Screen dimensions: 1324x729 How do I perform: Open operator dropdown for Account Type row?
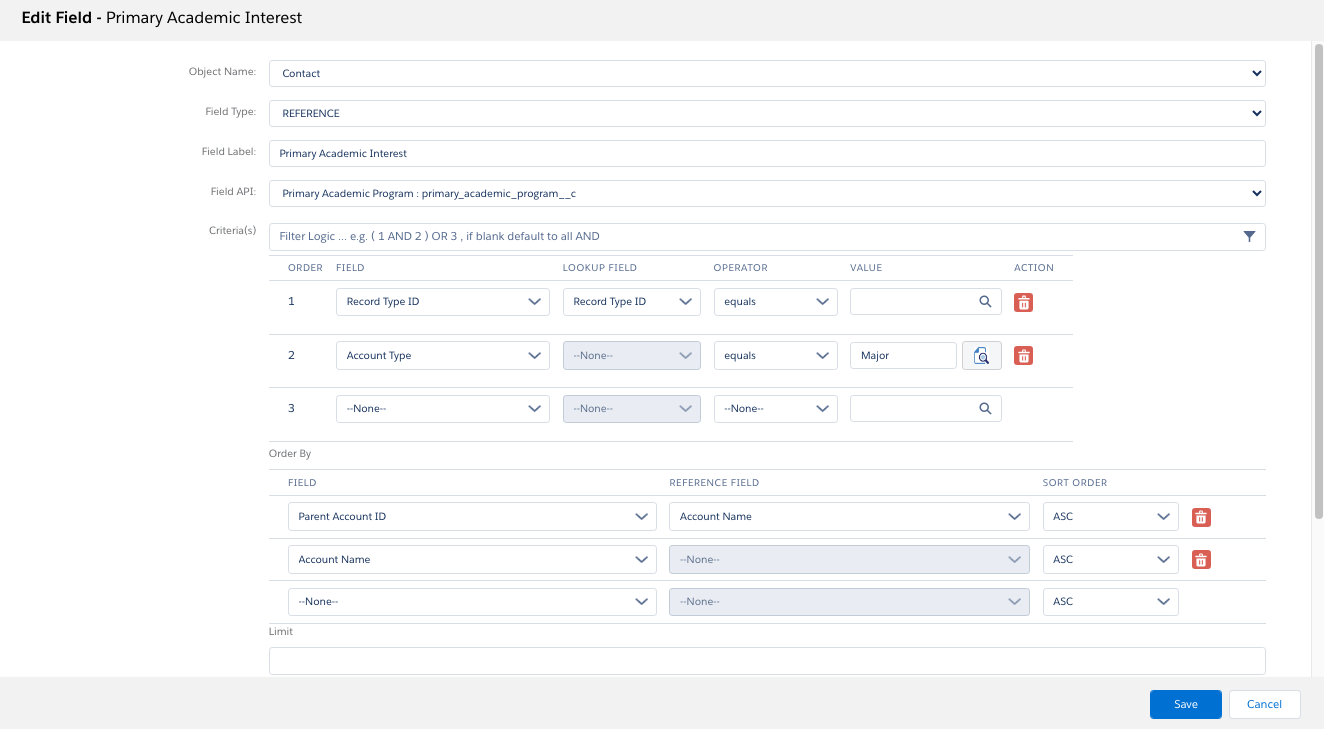(775, 356)
